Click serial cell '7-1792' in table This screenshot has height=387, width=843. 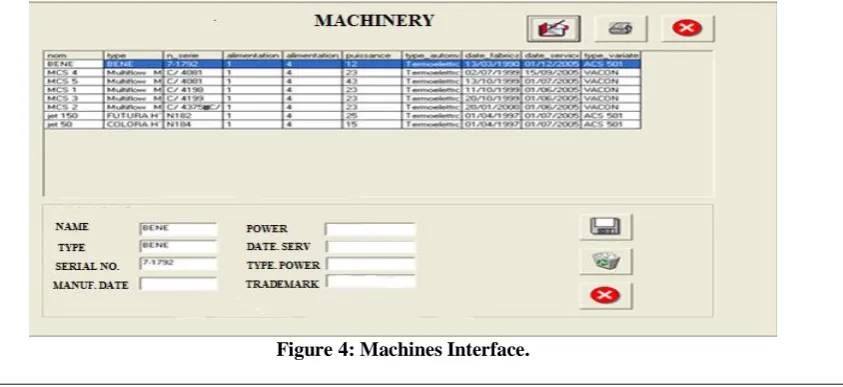point(193,64)
